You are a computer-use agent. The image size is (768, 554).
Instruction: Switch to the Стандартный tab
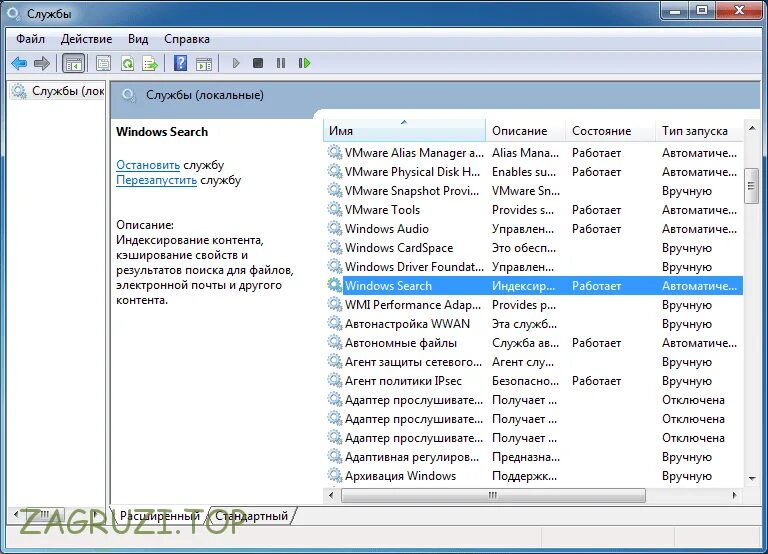[251, 516]
